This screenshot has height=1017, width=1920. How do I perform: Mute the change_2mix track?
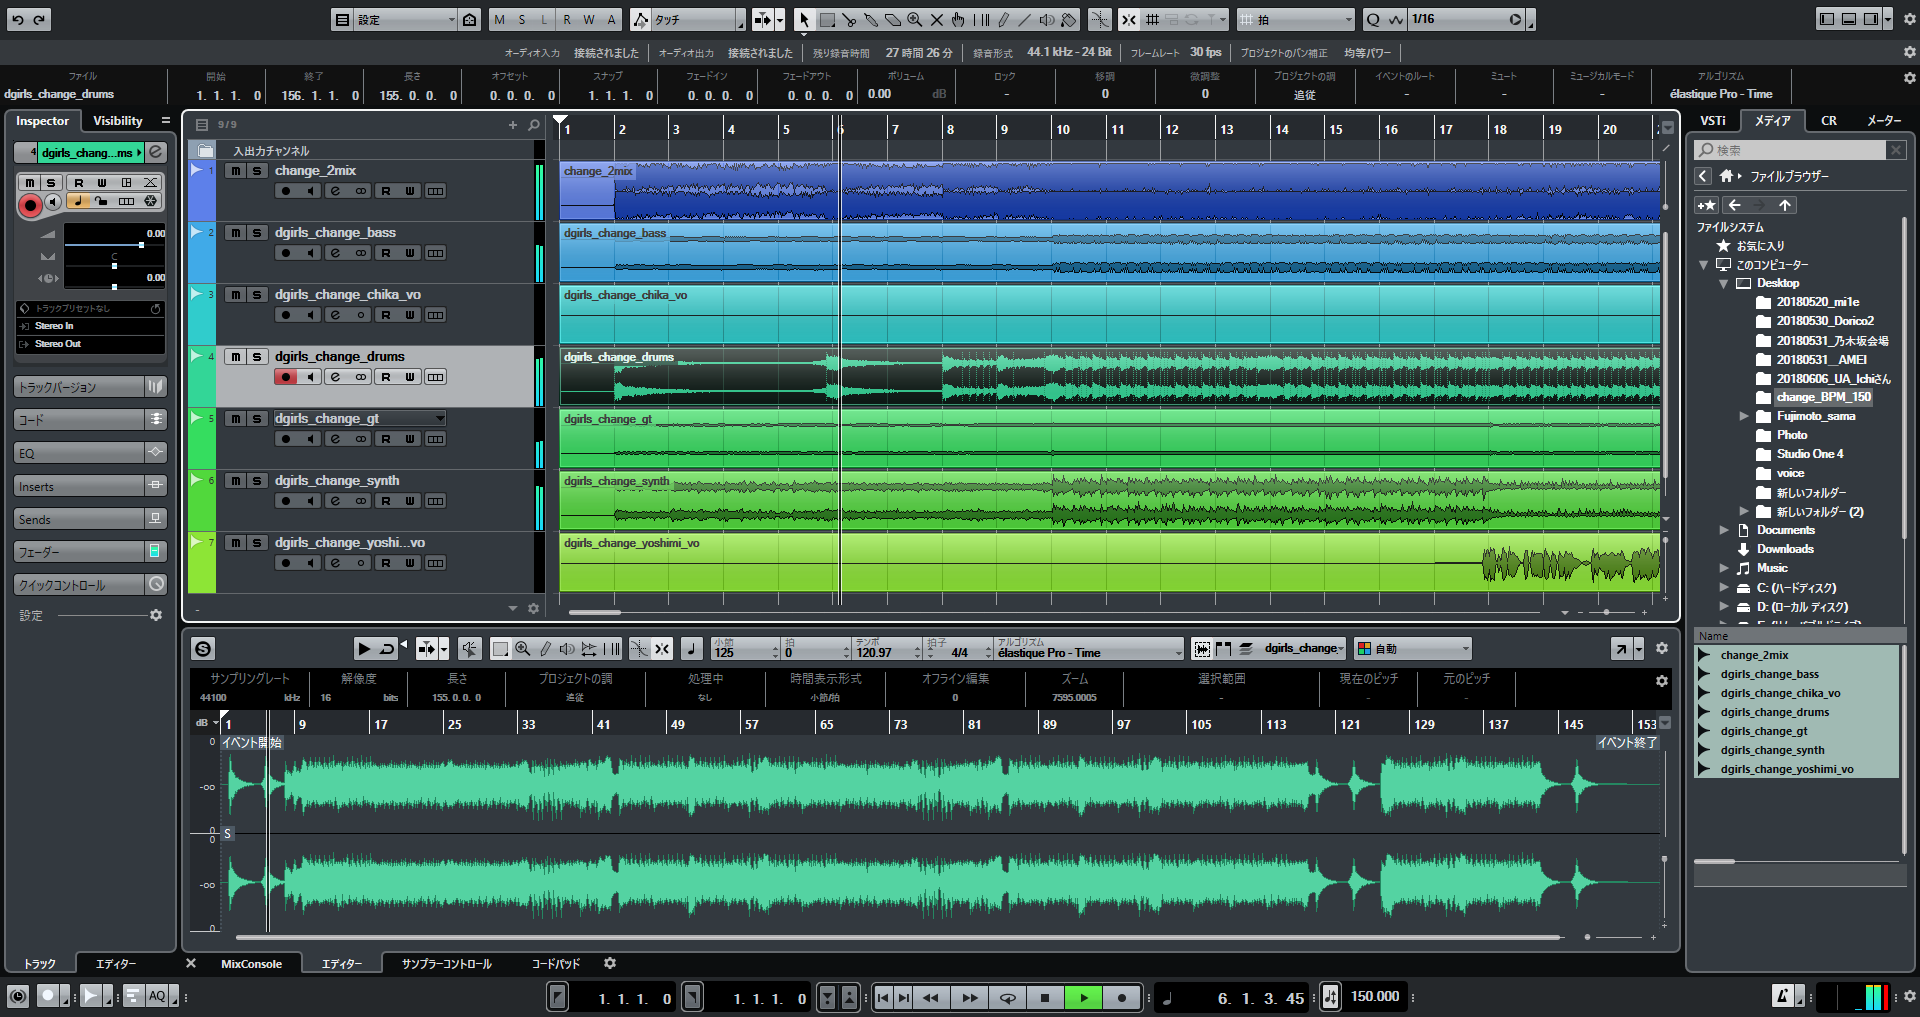click(235, 171)
